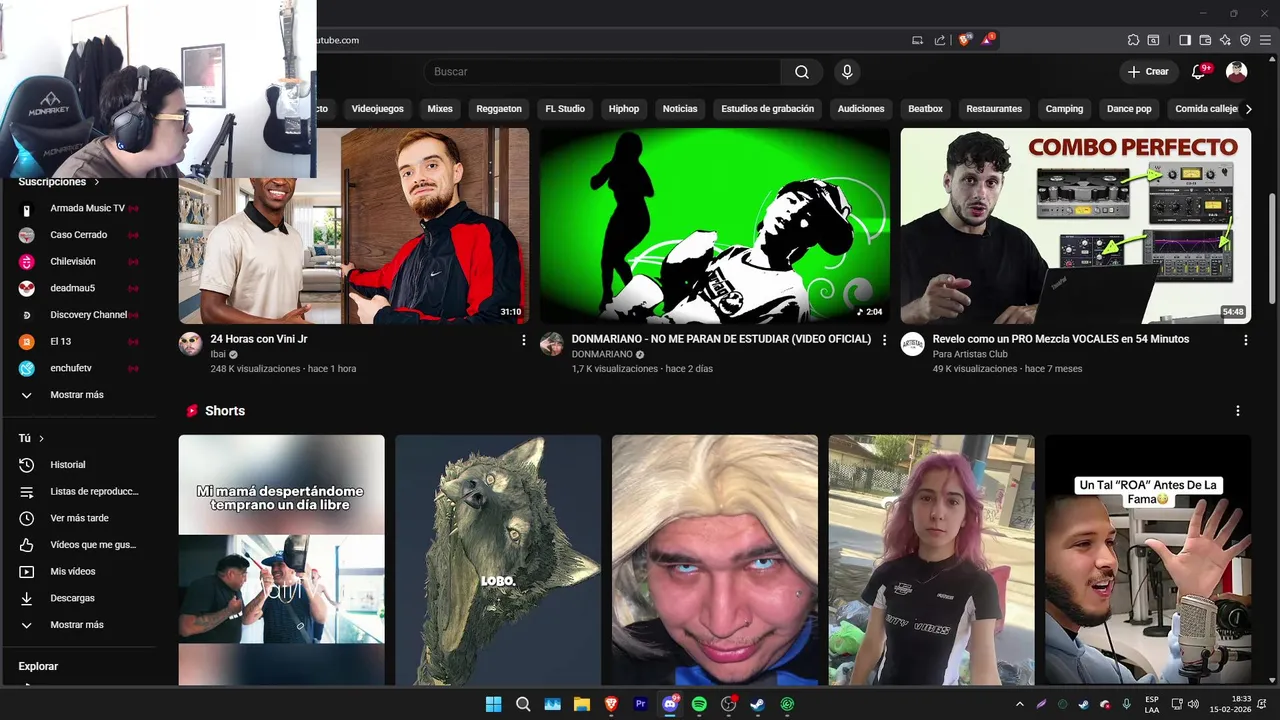The width and height of the screenshot is (1280, 720).
Task: Open Mis vídeos in the sidebar
Action: [80, 571]
